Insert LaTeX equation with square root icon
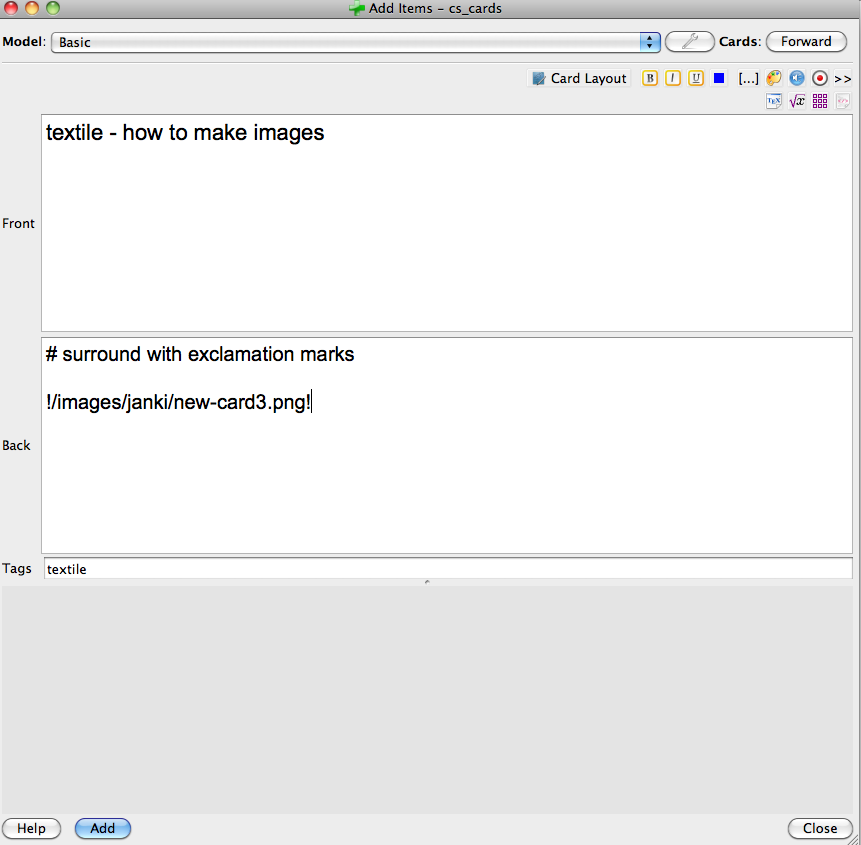 (x=797, y=101)
